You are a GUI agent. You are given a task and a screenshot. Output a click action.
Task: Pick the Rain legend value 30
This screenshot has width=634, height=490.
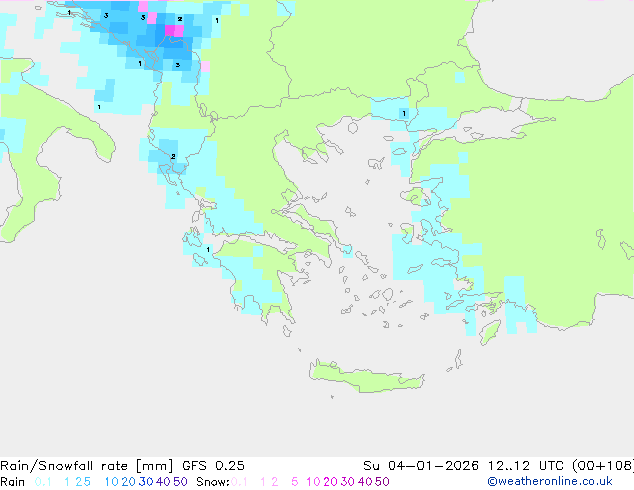(x=146, y=482)
